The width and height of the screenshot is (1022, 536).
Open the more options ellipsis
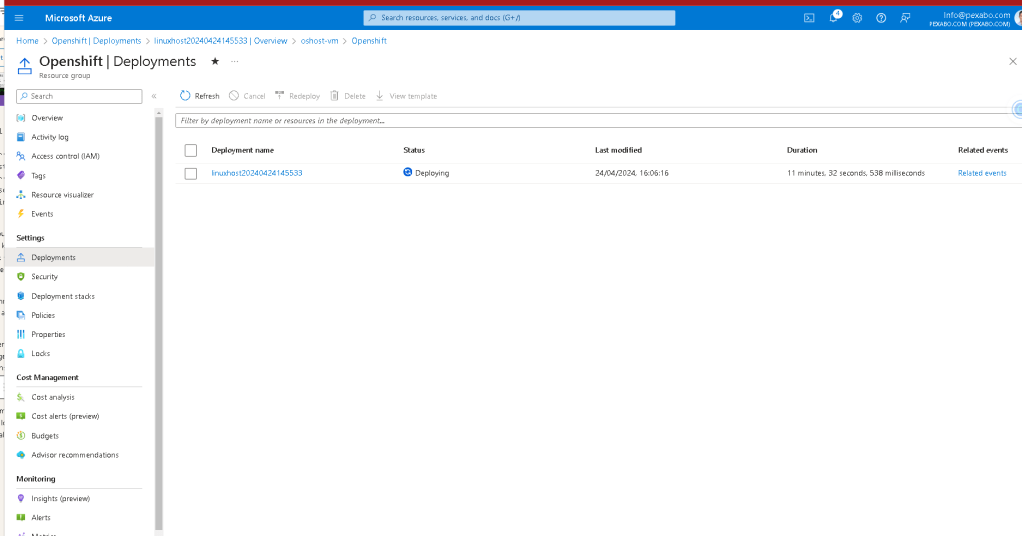235,61
